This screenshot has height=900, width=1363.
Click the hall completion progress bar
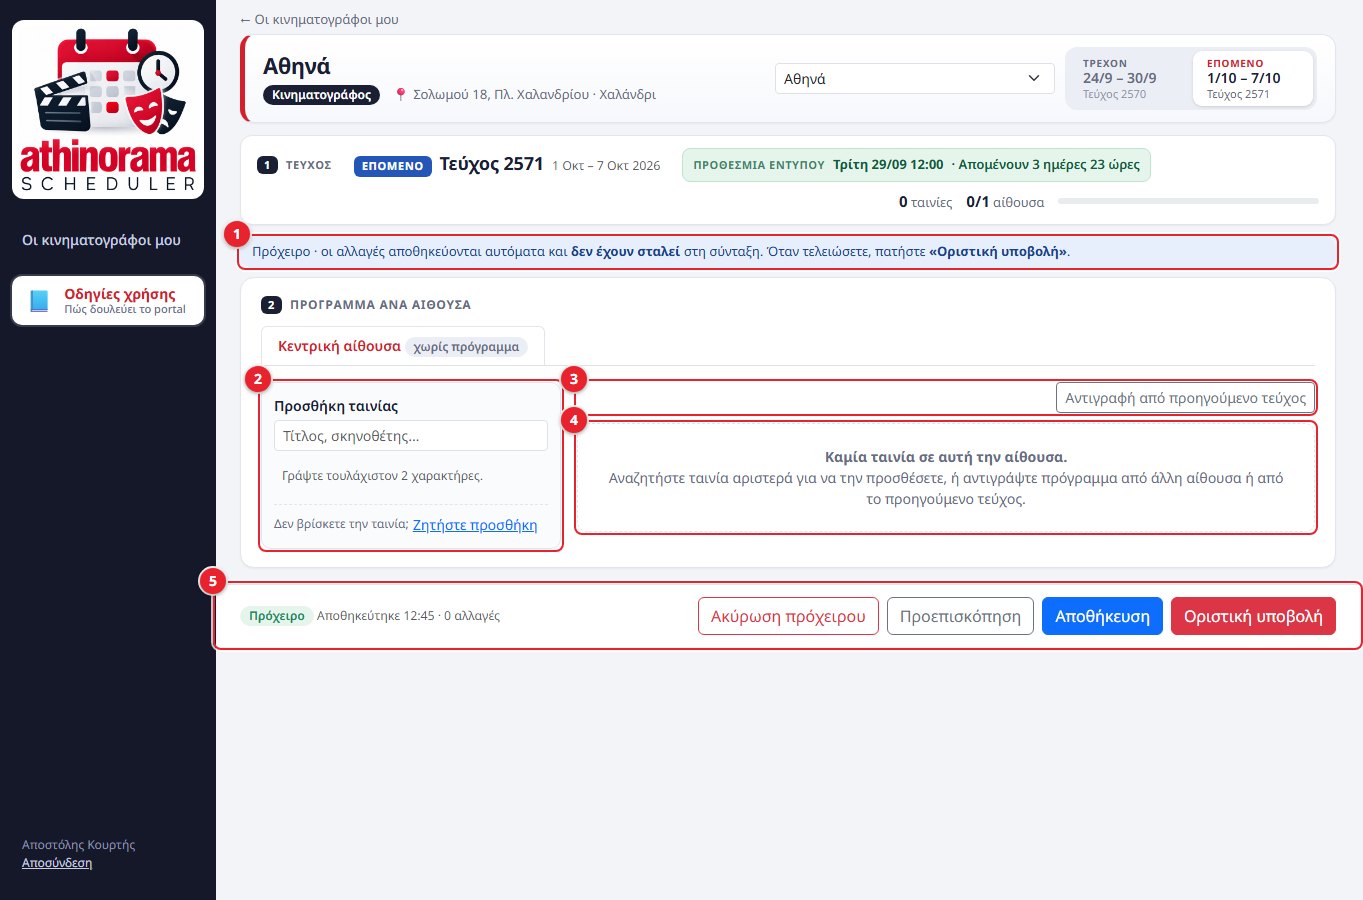click(x=1188, y=202)
